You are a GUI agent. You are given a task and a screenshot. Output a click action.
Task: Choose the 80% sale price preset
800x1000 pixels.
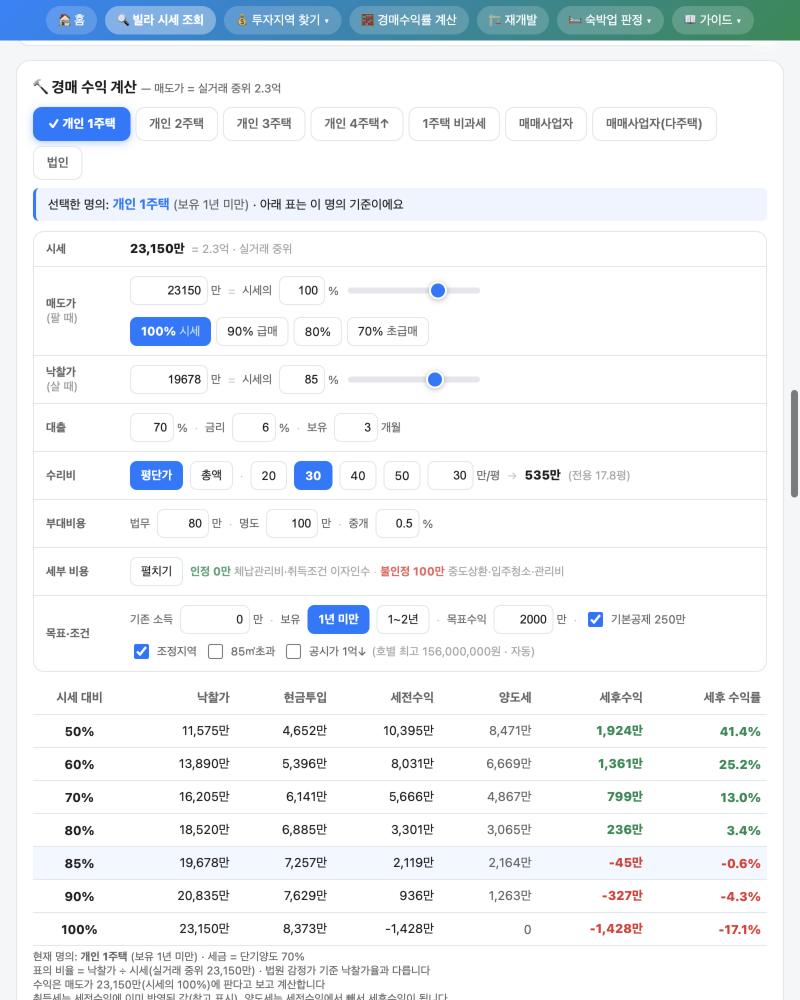click(x=317, y=332)
